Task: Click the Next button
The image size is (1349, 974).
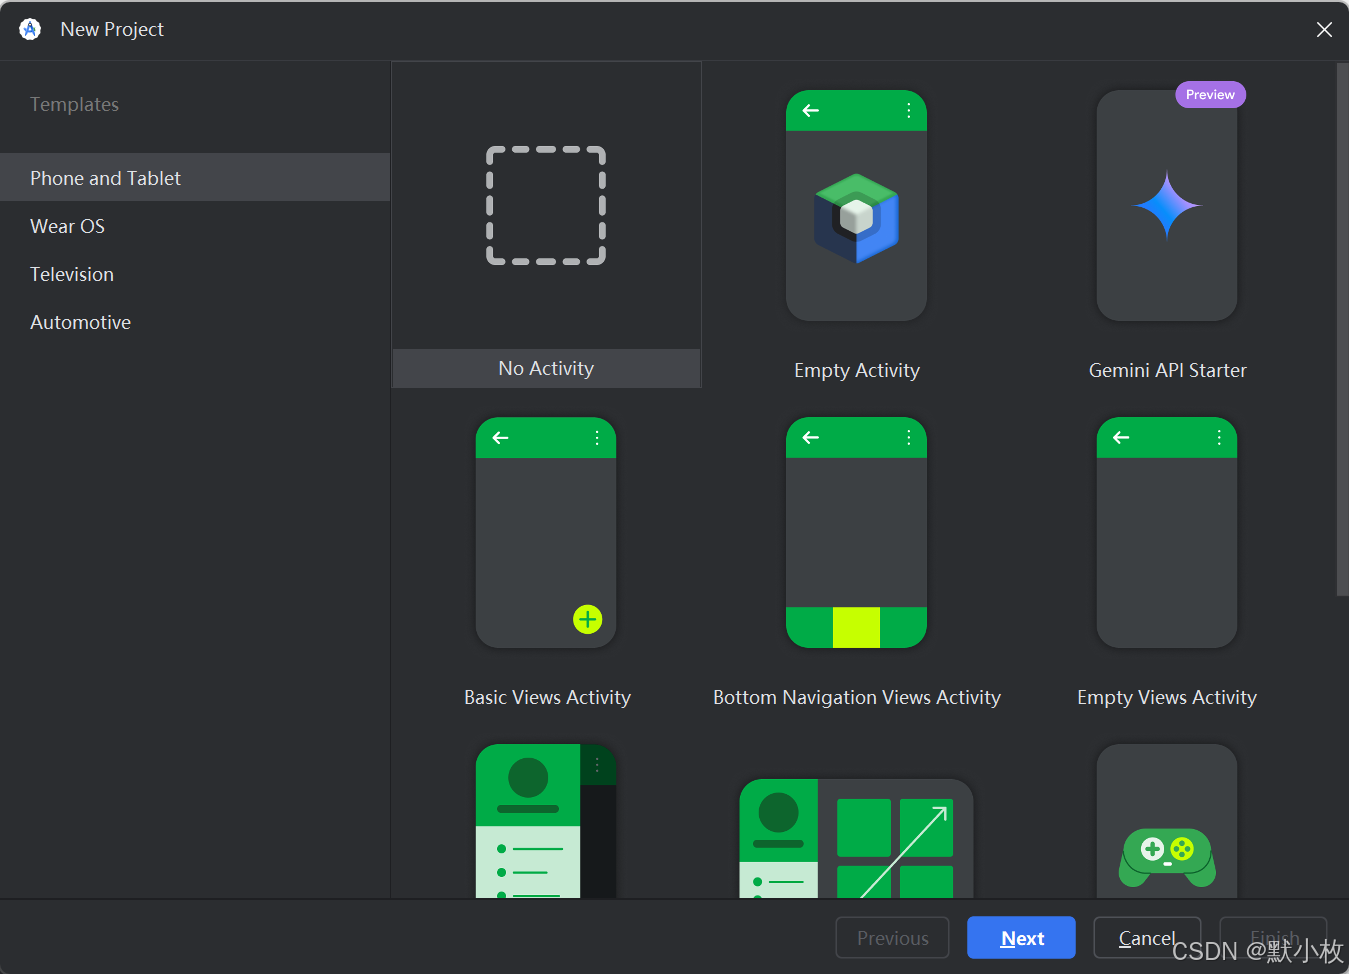Action: coord(1021,938)
